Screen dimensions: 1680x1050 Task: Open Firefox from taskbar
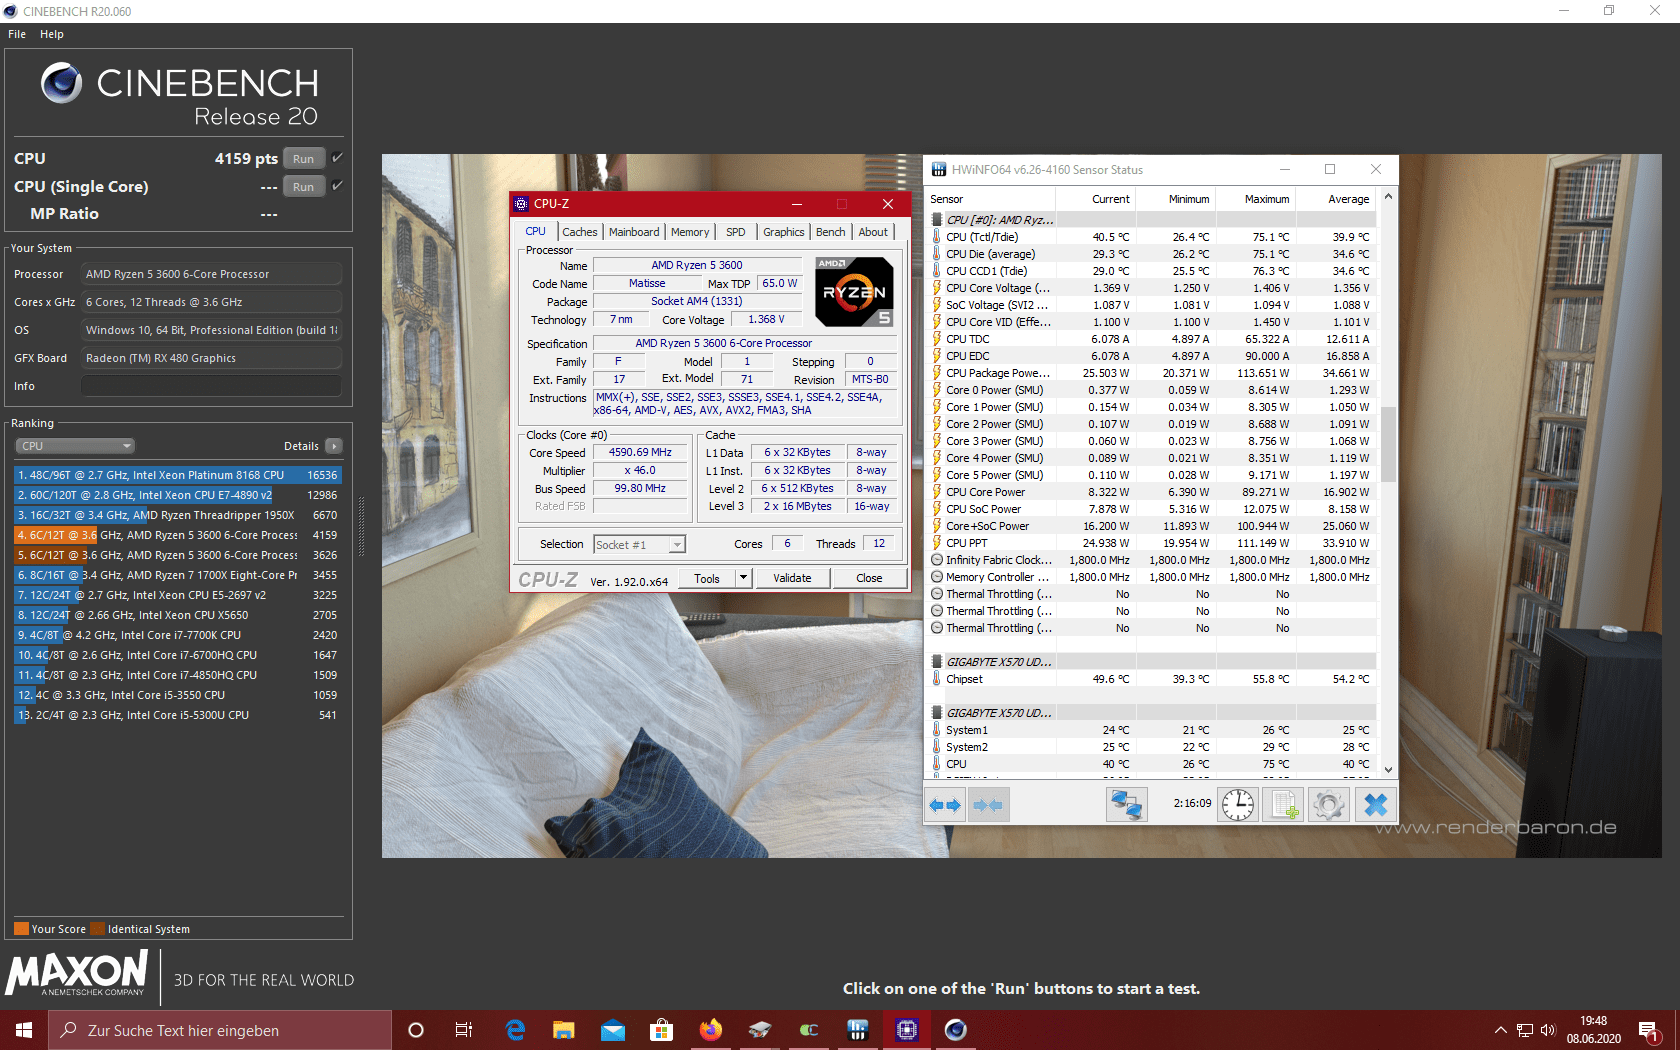(x=711, y=1030)
